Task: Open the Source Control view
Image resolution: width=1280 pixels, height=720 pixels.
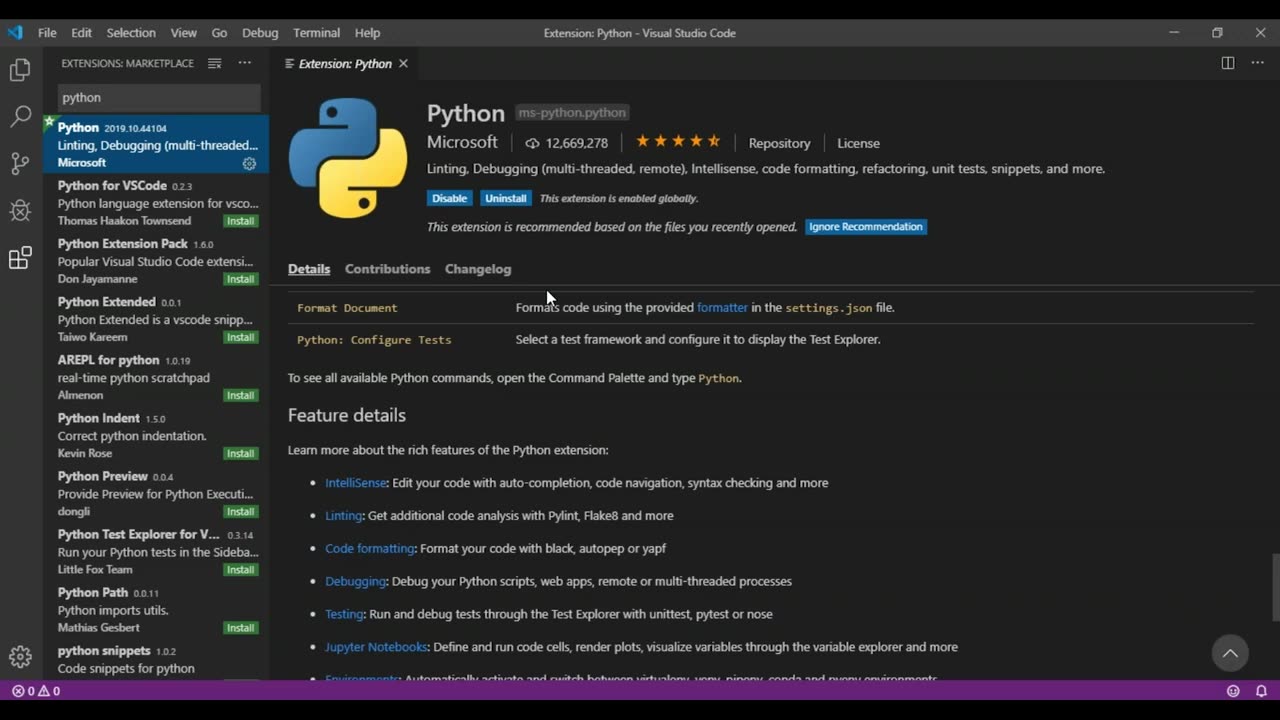Action: click(20, 164)
